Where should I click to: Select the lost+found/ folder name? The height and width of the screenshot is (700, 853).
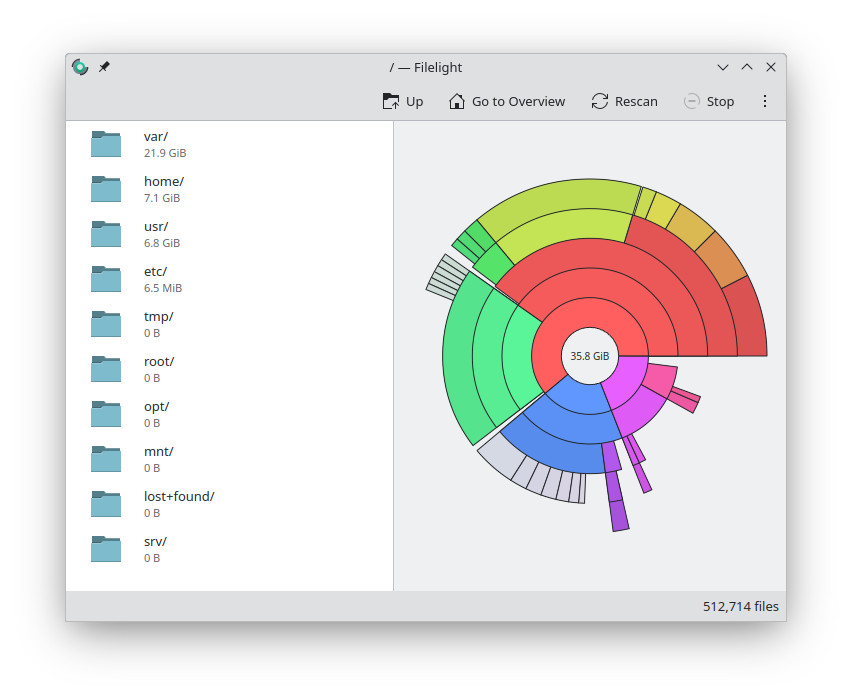coord(179,497)
